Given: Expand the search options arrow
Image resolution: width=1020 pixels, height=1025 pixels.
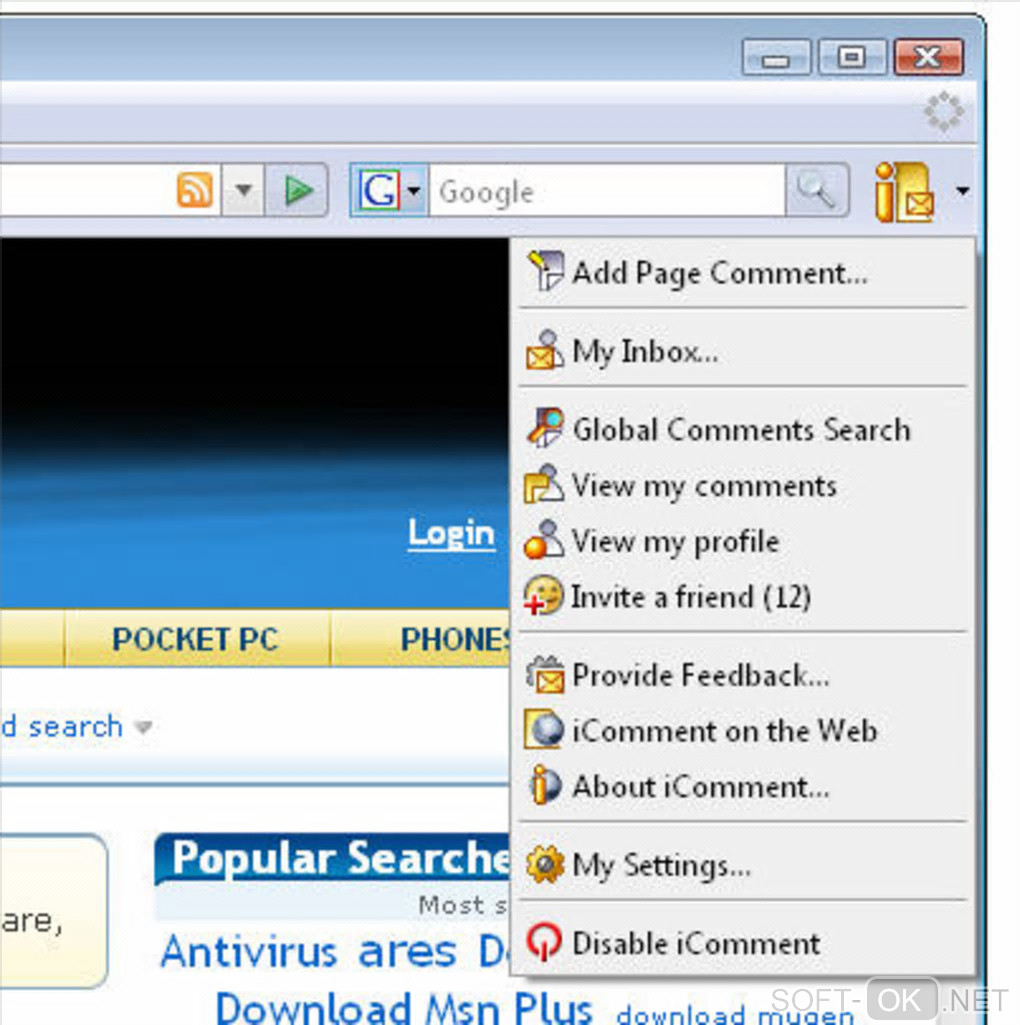Looking at the screenshot, I should pos(143,726).
